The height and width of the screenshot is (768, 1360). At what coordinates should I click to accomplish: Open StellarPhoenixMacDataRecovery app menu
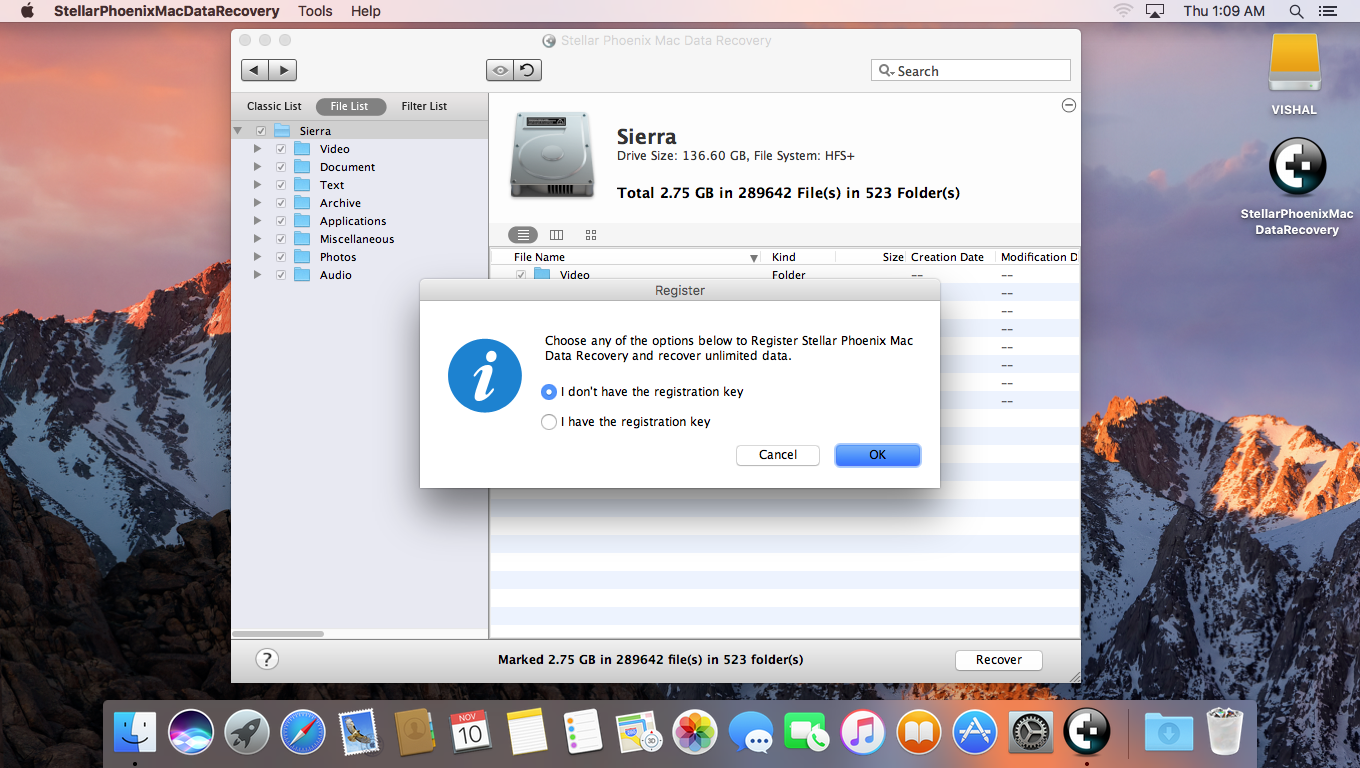coord(166,11)
